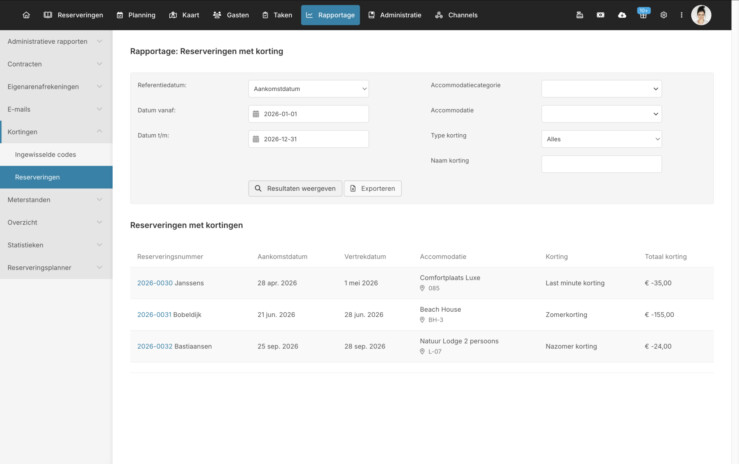Viewport: 739px width, 464px height.
Task: Click the Comfortplaats Luxe accommodation
Action: click(450, 278)
